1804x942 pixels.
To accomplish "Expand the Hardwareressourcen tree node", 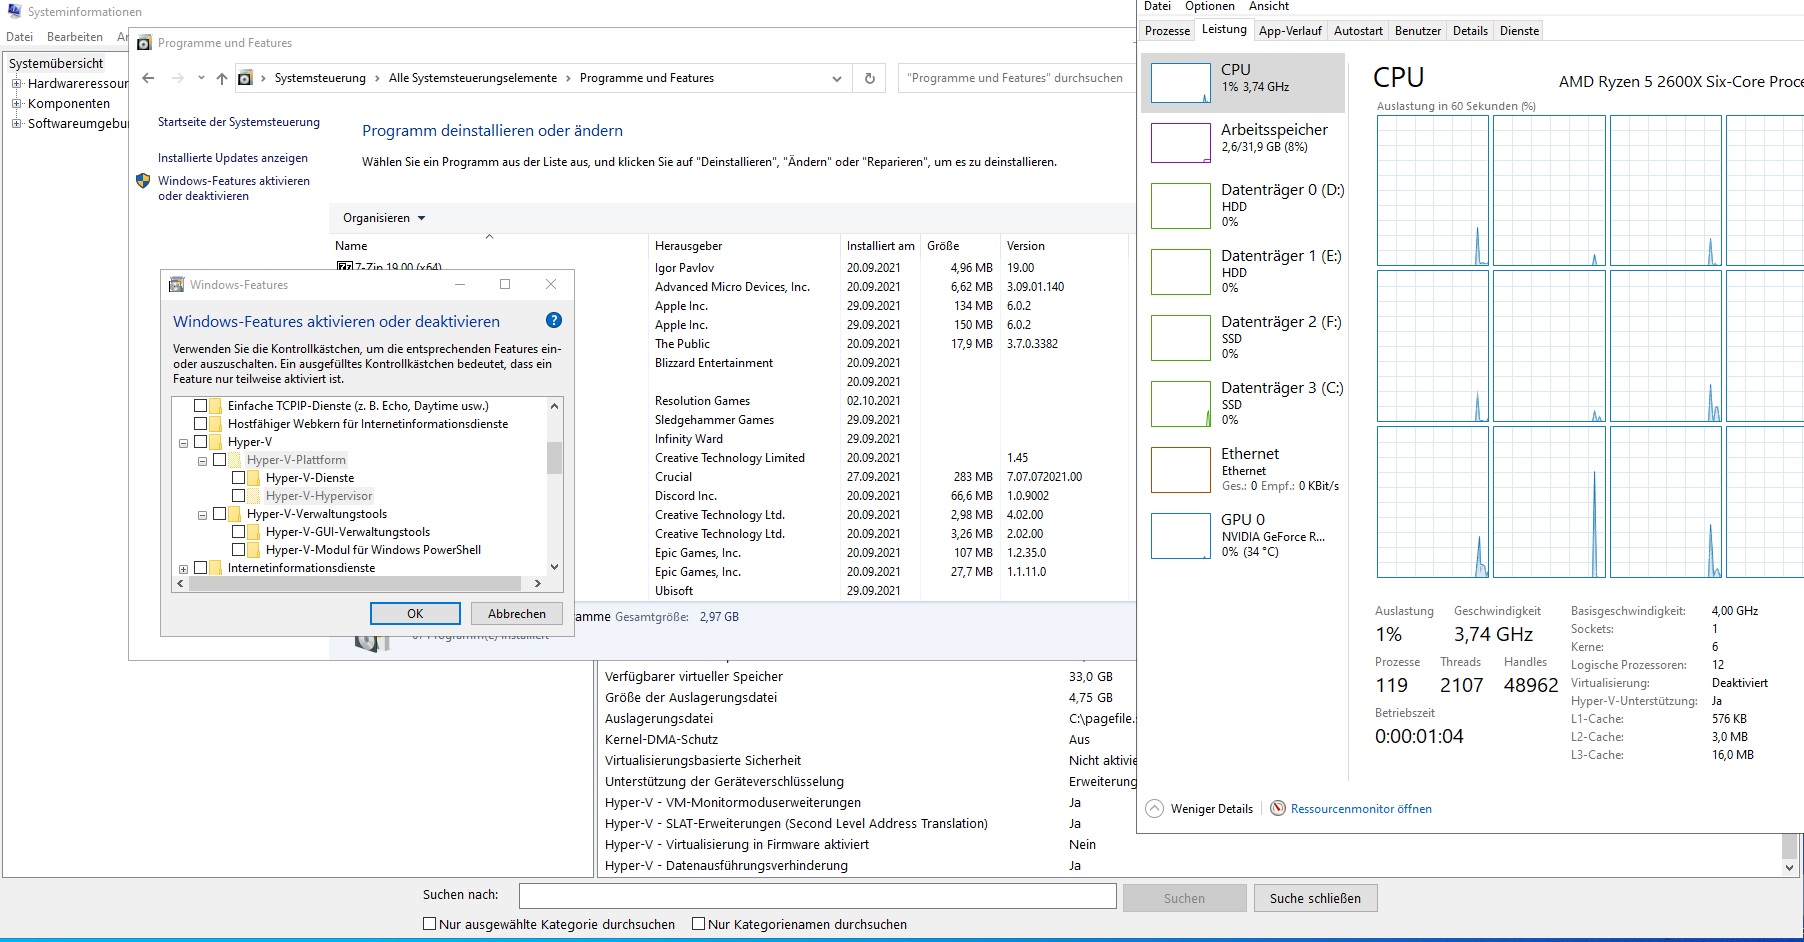I will (16, 84).
